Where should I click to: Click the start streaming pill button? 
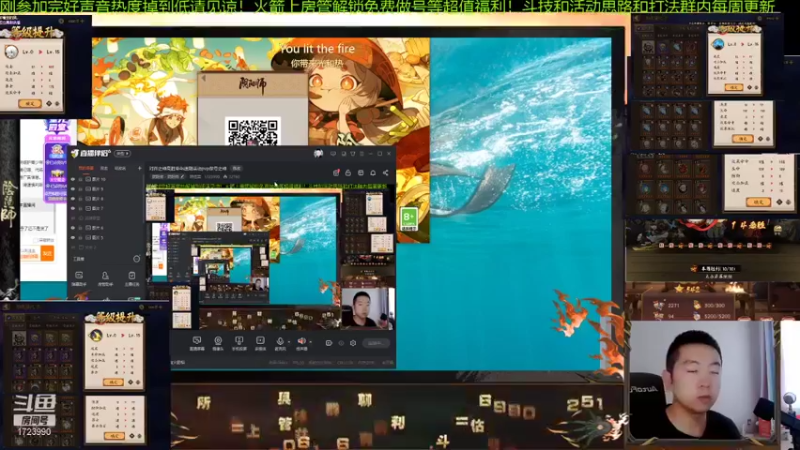pyautogui.click(x=376, y=343)
